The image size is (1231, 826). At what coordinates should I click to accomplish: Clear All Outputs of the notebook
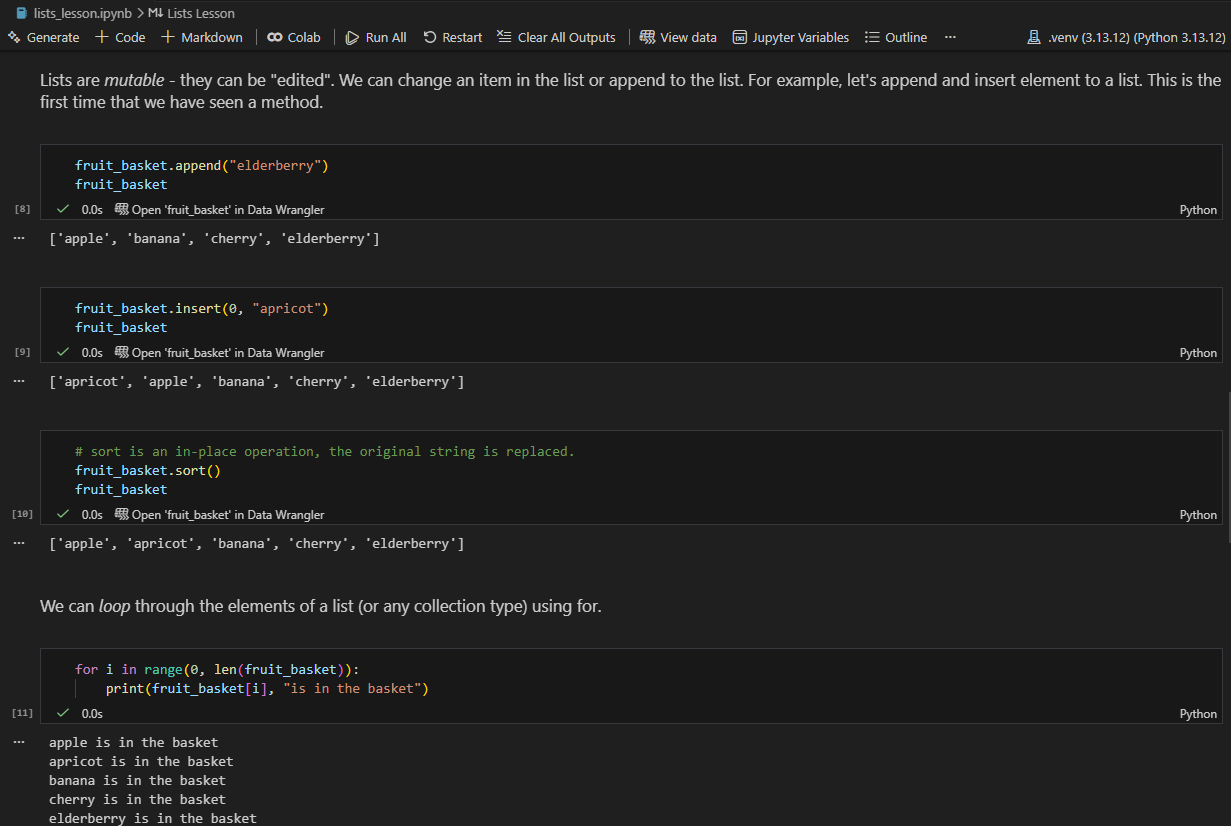click(x=557, y=37)
